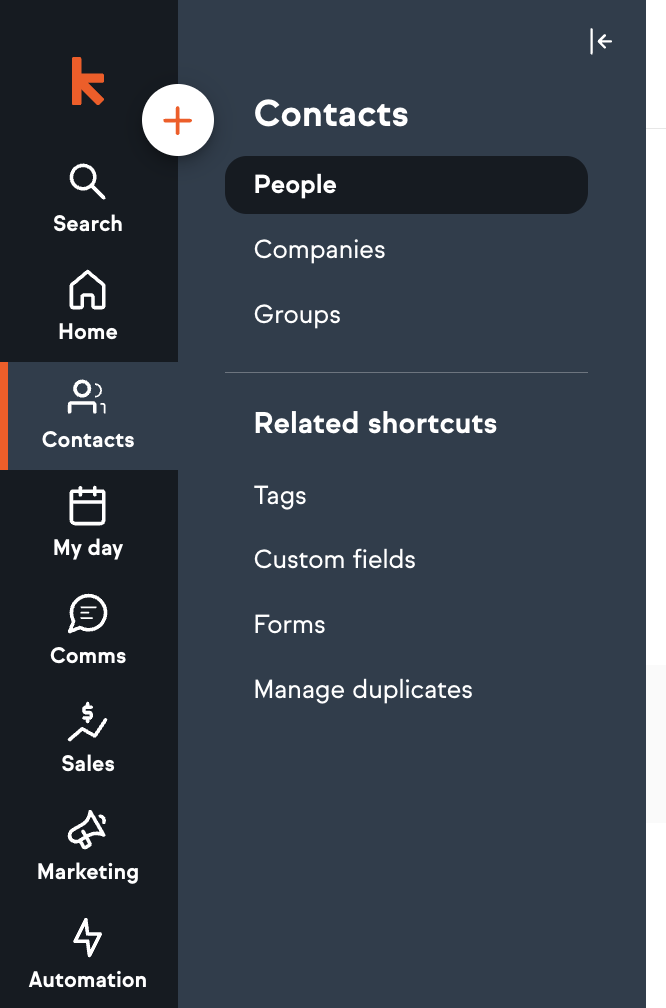Open Marketing megaphone icon
Screen dimensions: 666x1008
pyautogui.click(x=87, y=829)
